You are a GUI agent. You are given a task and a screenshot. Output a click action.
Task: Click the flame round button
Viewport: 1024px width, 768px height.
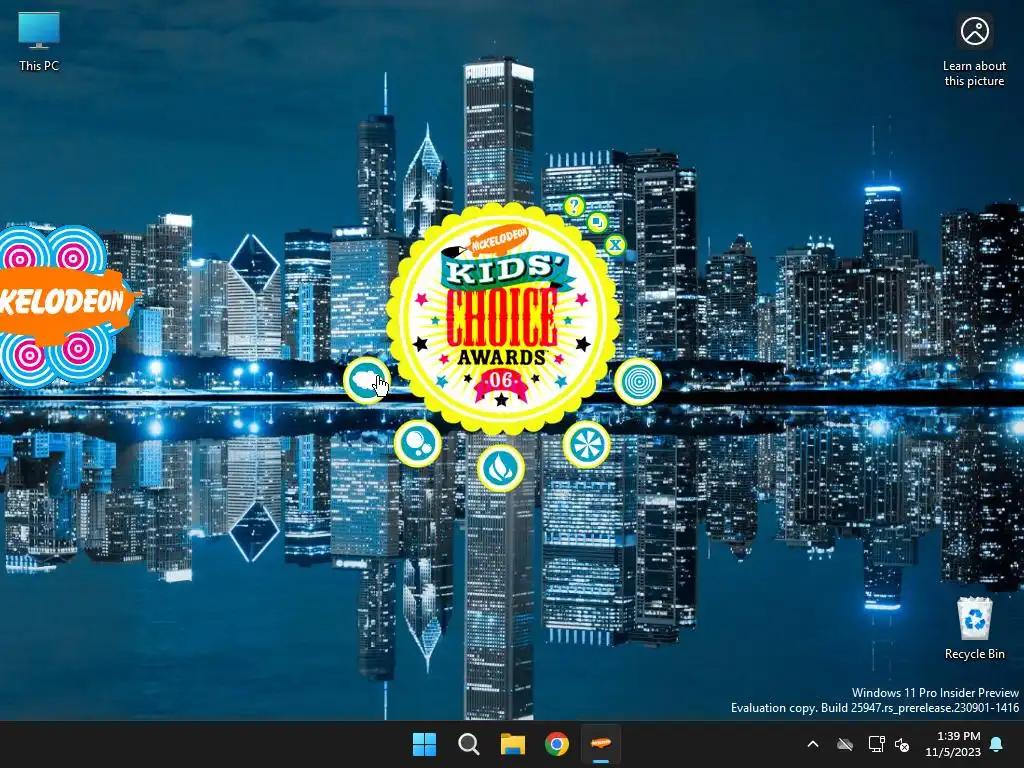pyautogui.click(x=501, y=468)
